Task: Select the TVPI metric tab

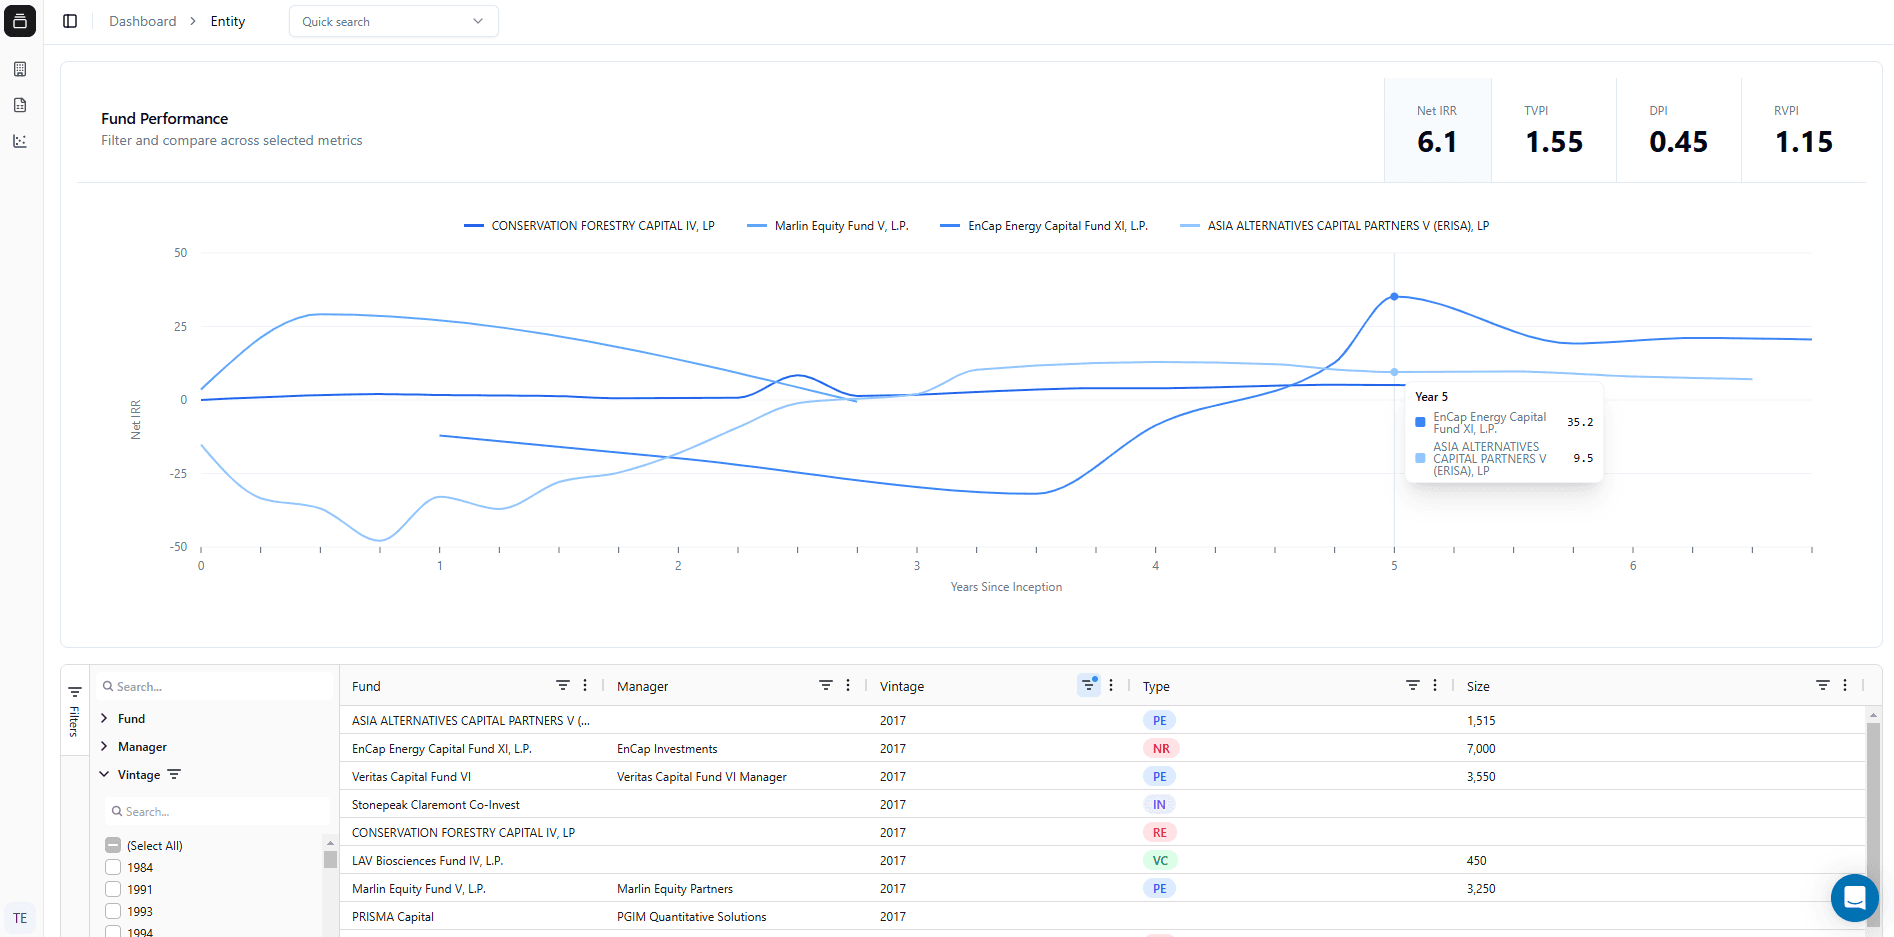Action: click(x=1554, y=130)
